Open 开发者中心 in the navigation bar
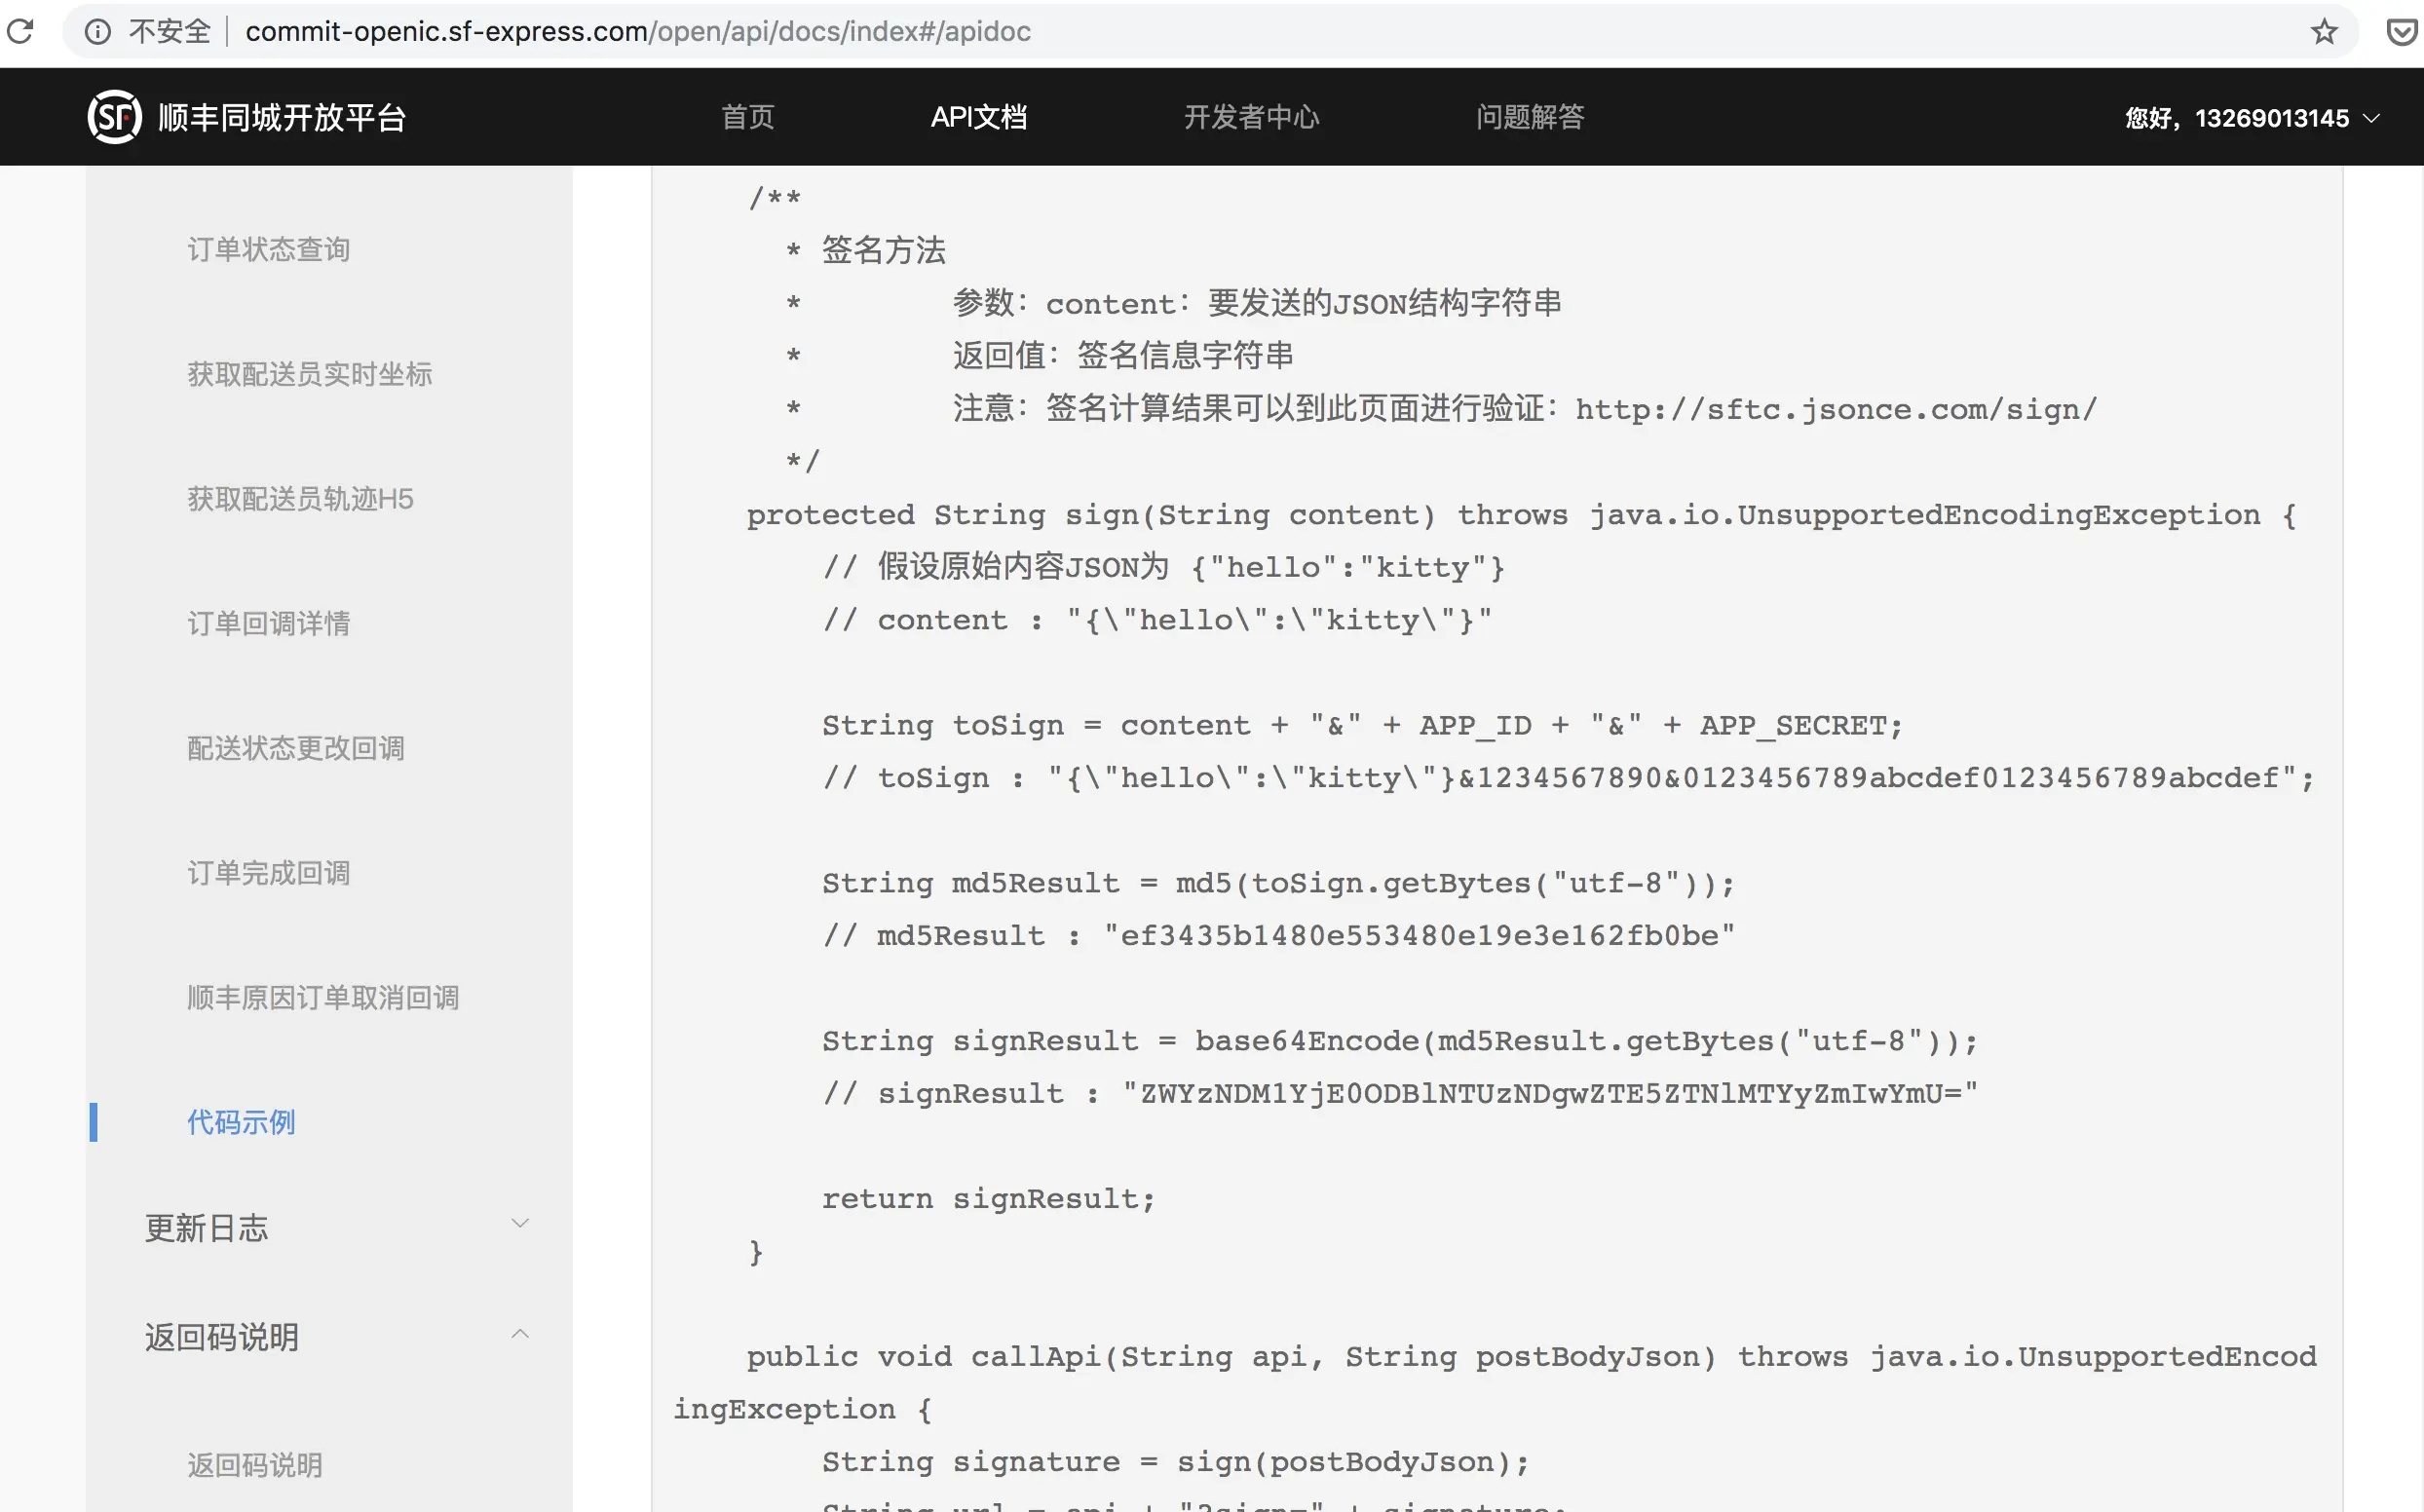This screenshot has height=1512, width=2424. click(1251, 117)
